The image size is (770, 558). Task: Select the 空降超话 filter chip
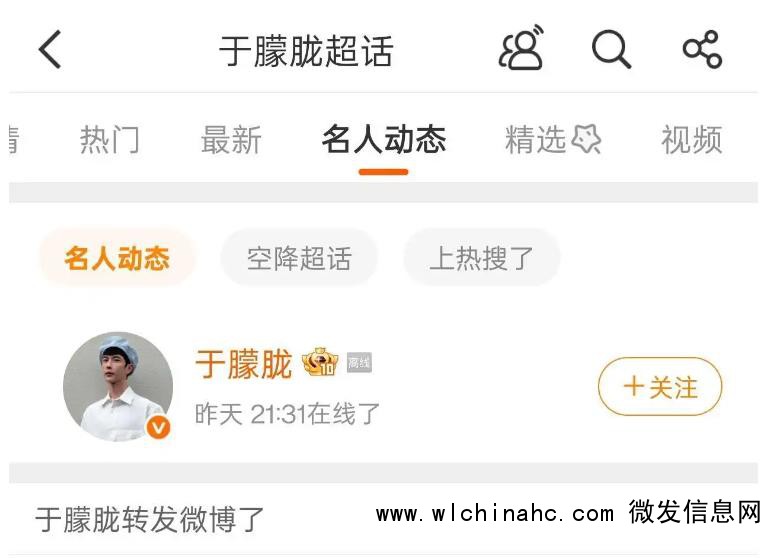click(299, 257)
